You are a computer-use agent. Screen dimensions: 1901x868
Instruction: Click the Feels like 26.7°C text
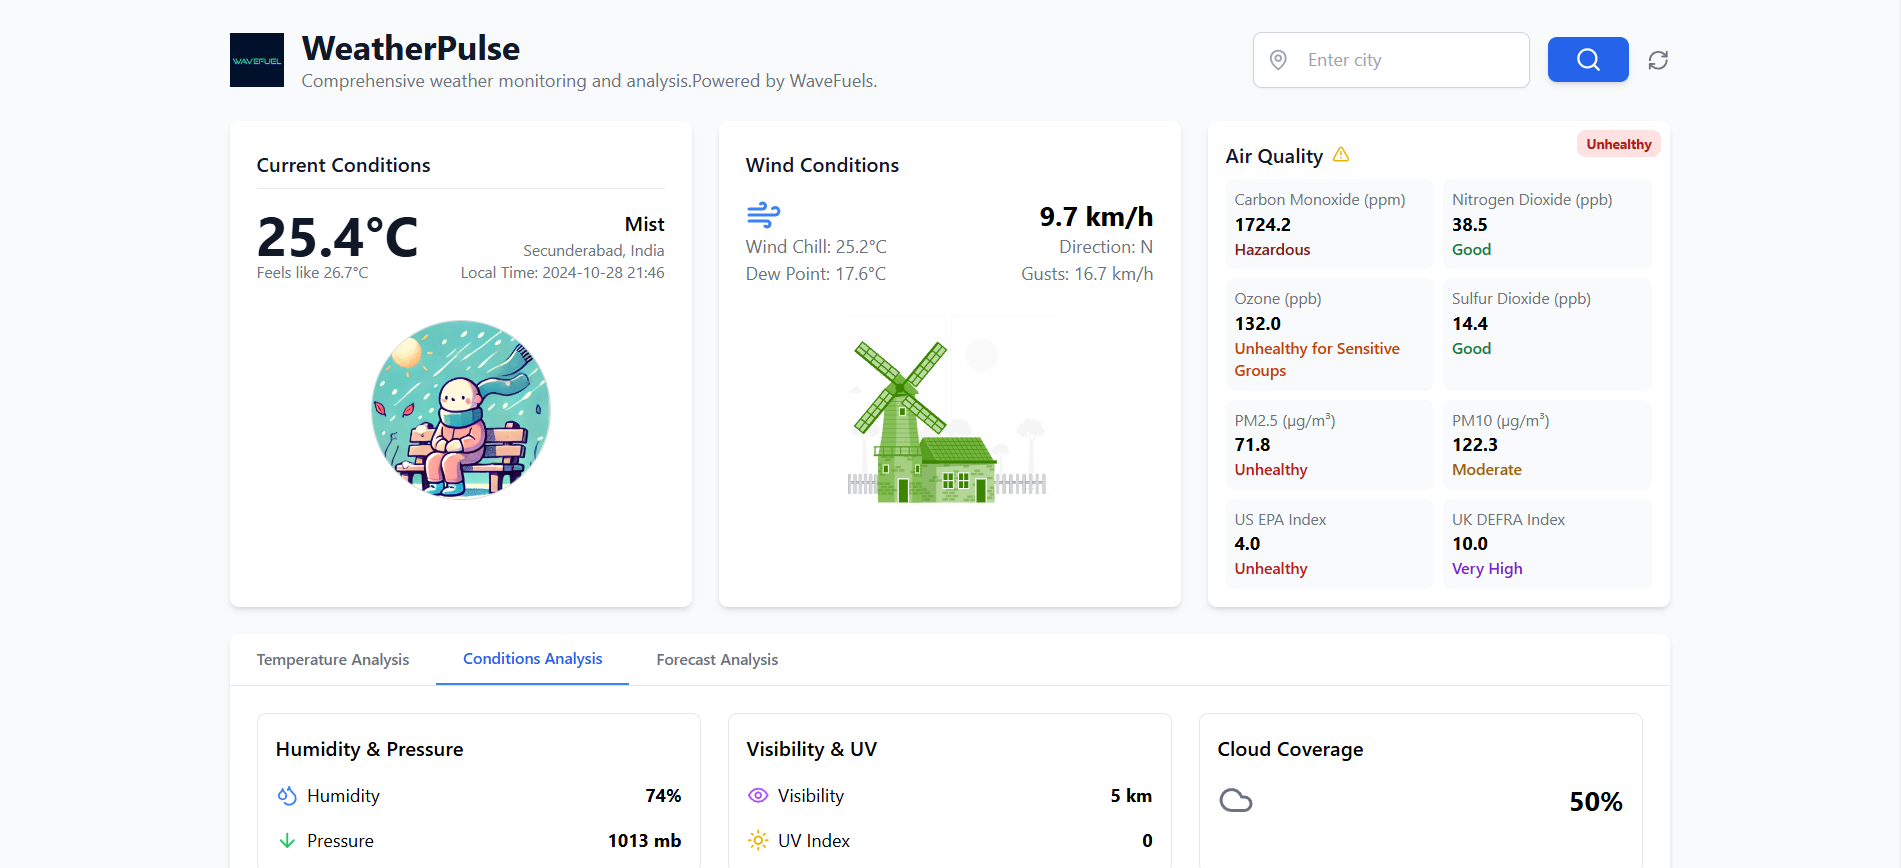pyautogui.click(x=312, y=273)
